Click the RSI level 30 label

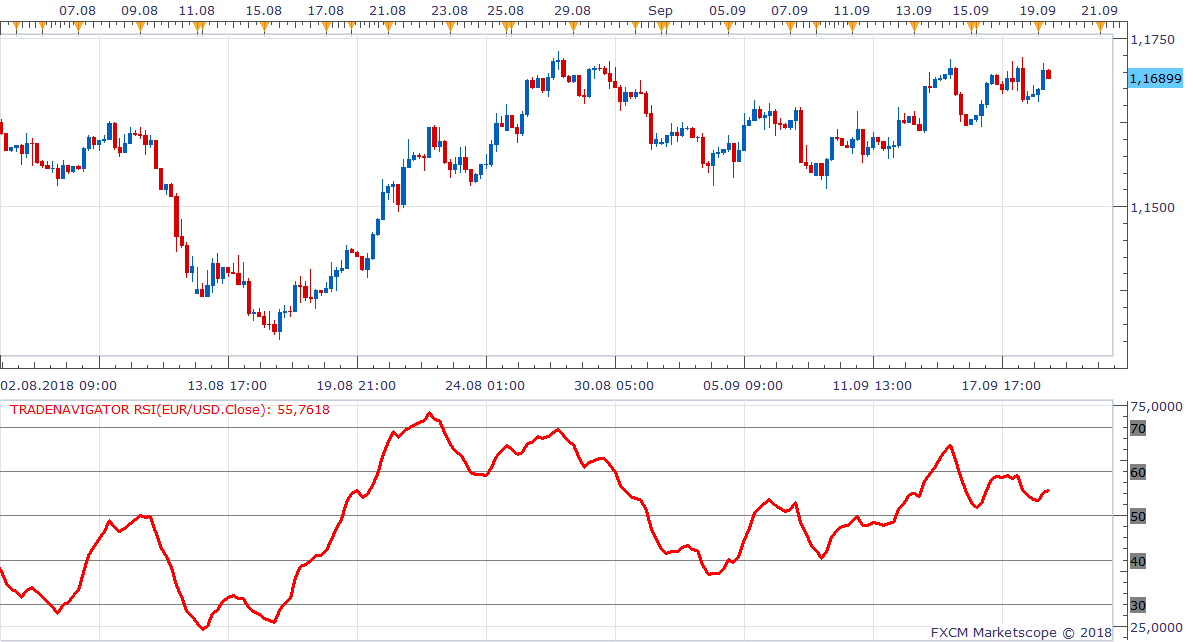coord(1137,605)
